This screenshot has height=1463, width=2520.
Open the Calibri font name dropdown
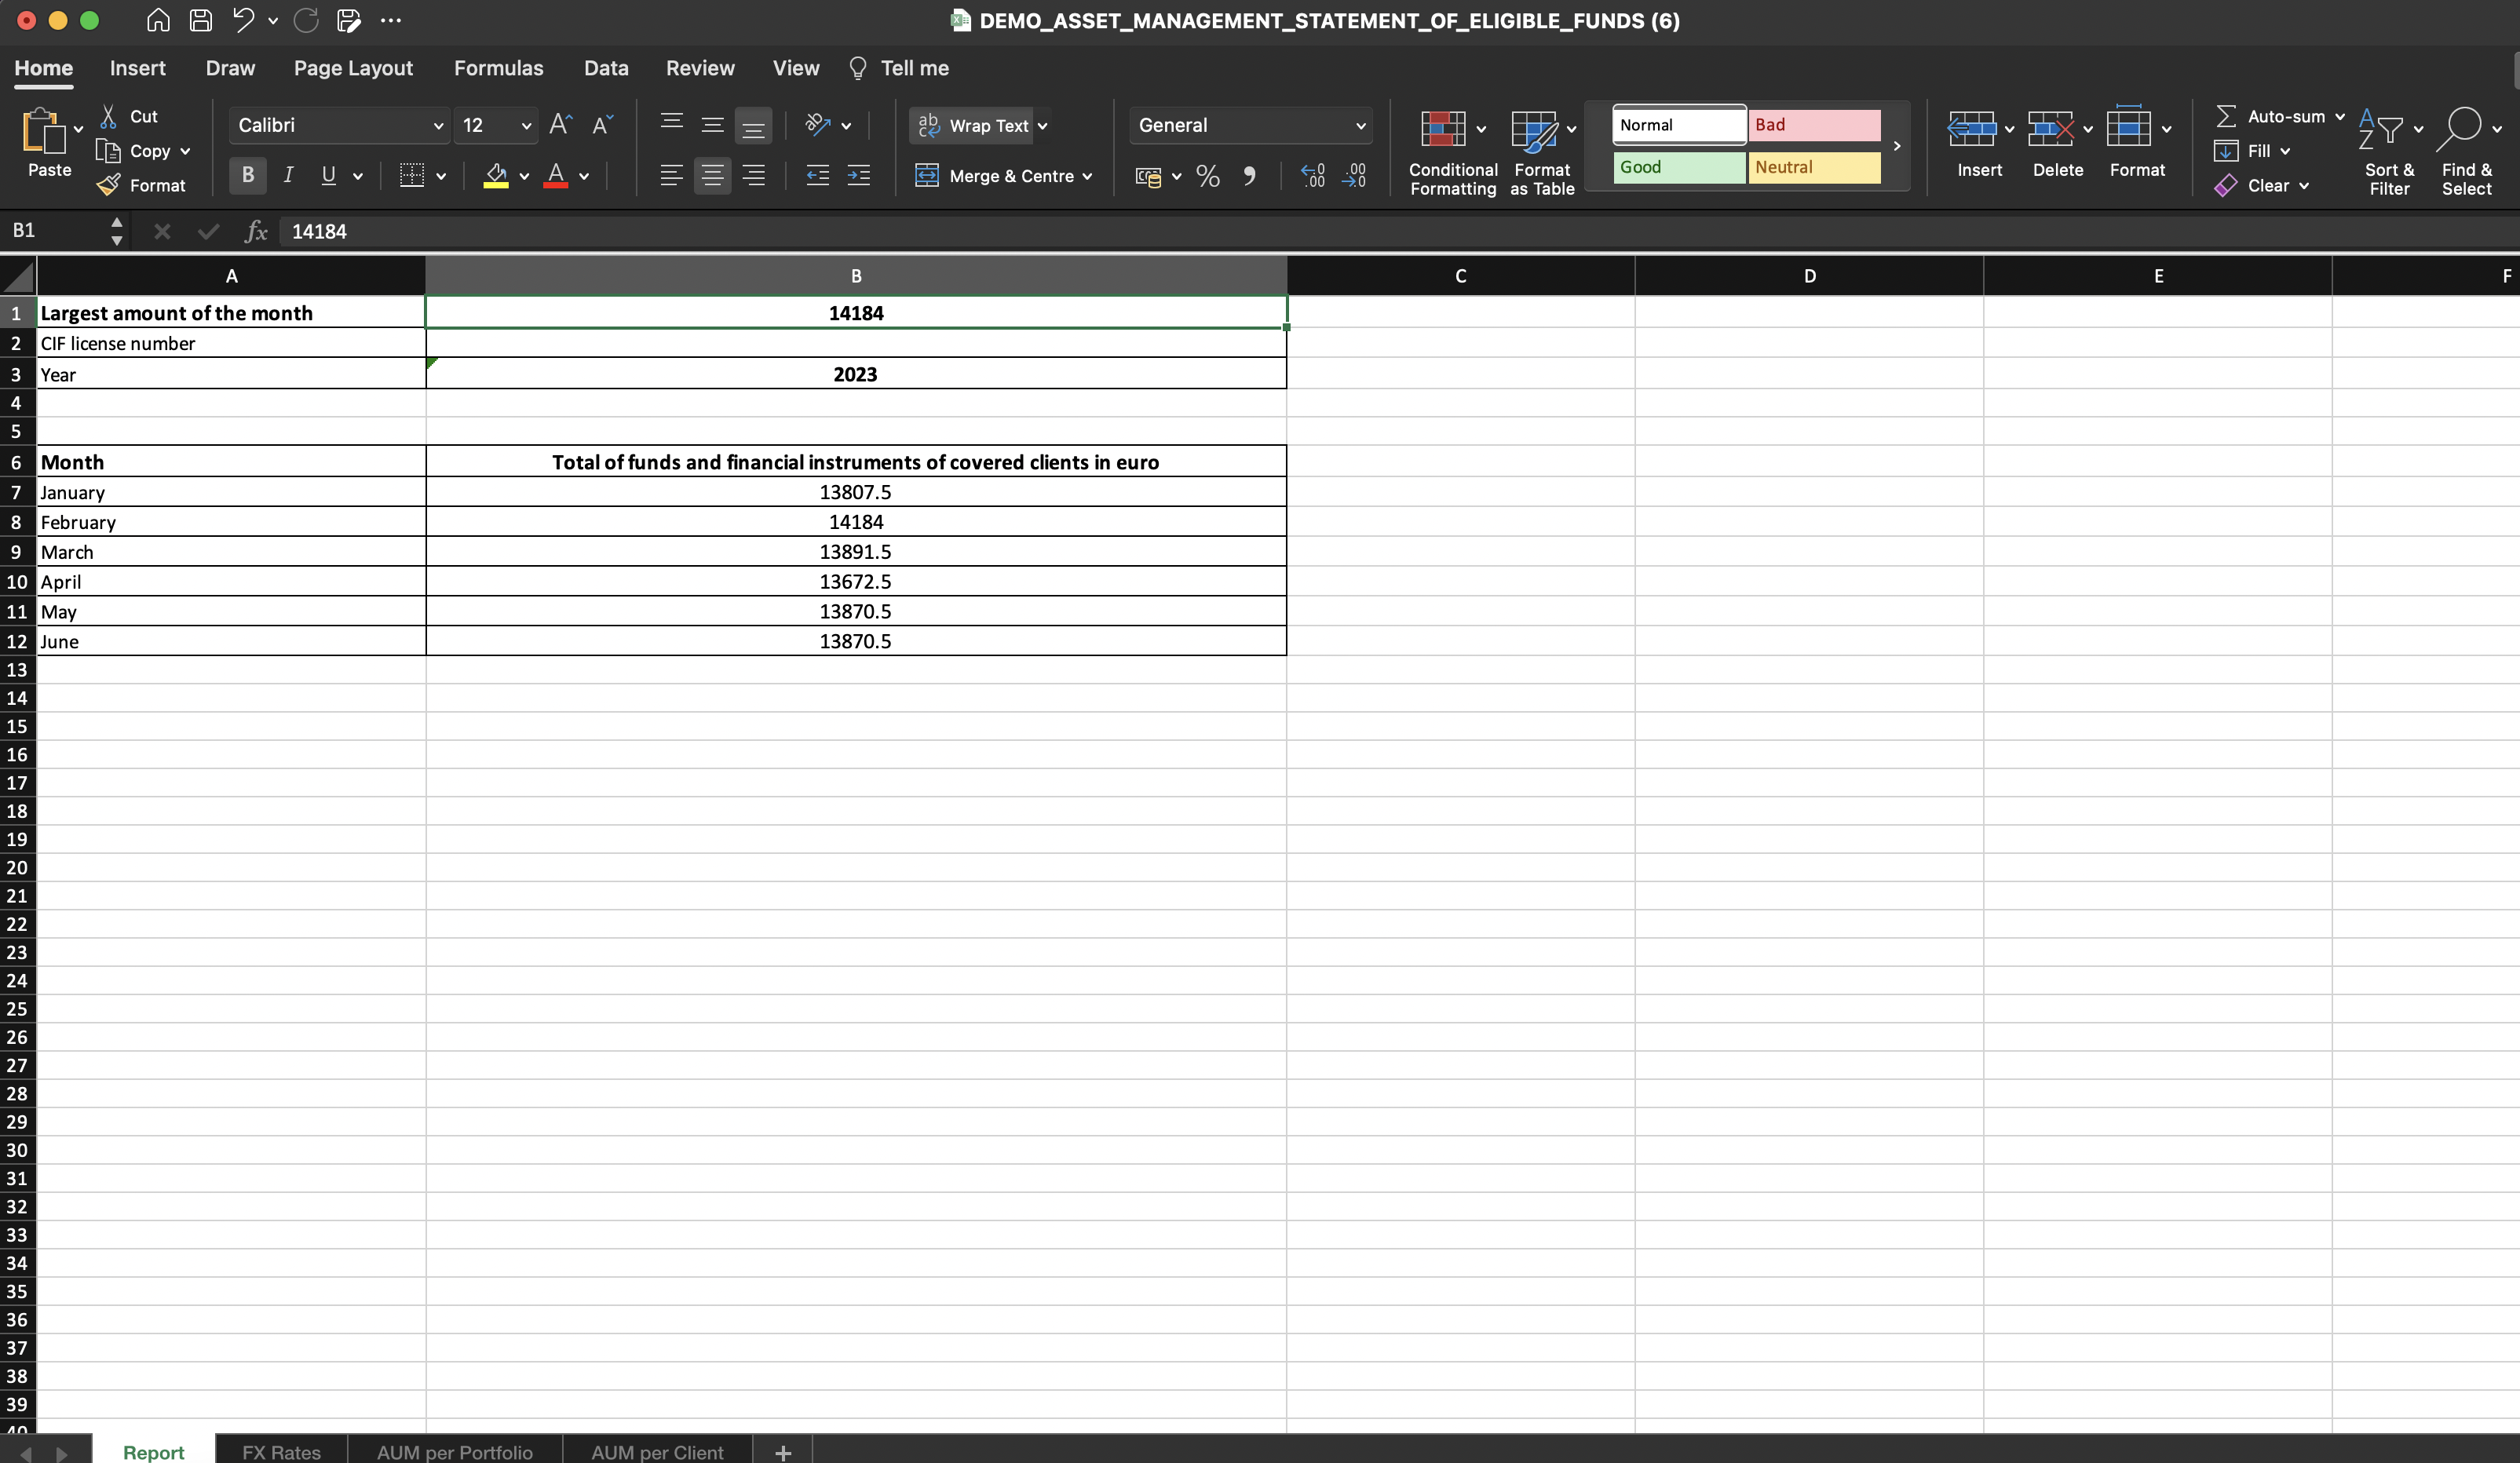[x=437, y=126]
